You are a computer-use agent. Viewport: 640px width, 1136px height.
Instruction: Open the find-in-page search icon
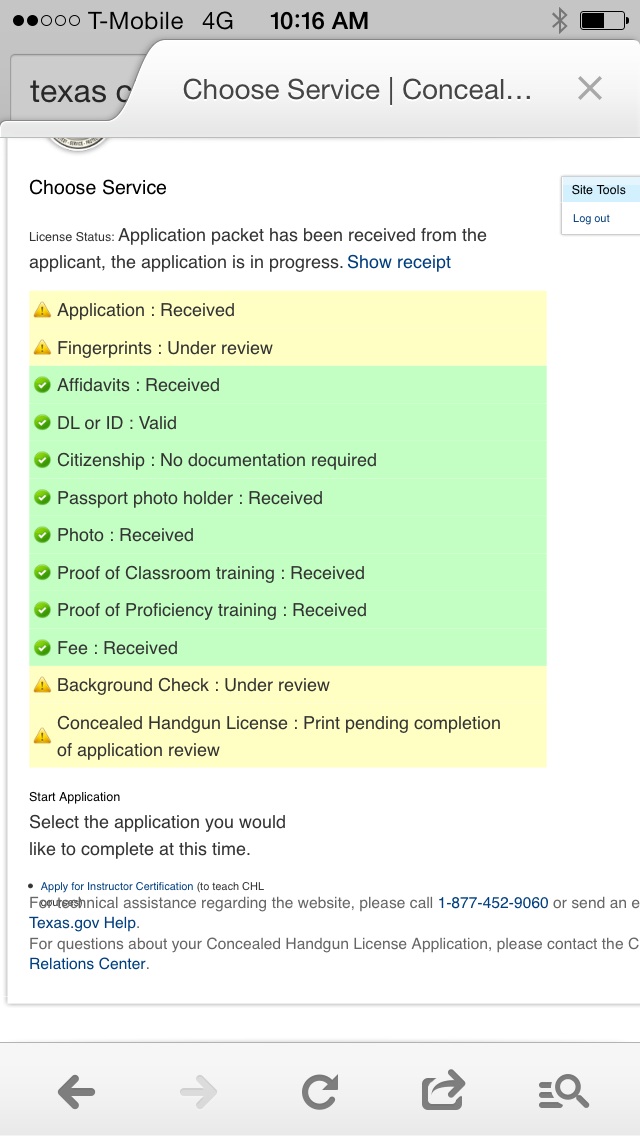tap(564, 1091)
